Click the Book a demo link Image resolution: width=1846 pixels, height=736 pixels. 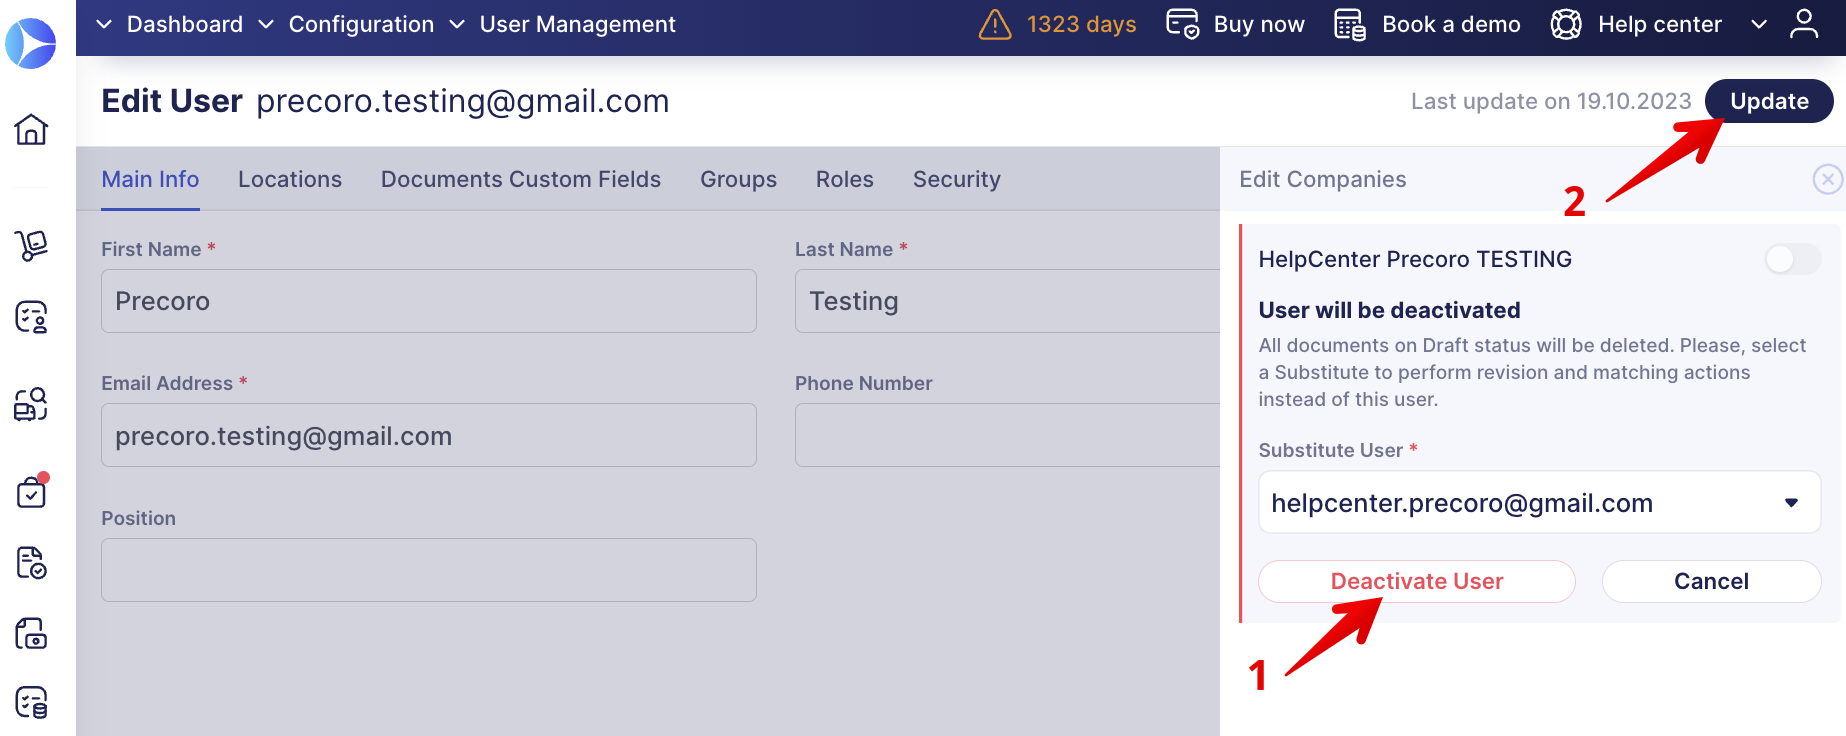pos(1451,24)
